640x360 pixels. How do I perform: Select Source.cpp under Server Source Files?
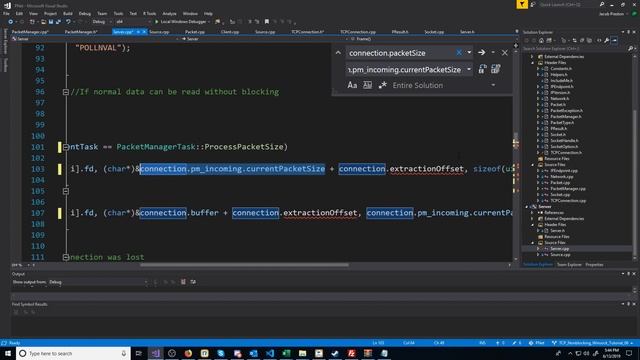coord(560,255)
